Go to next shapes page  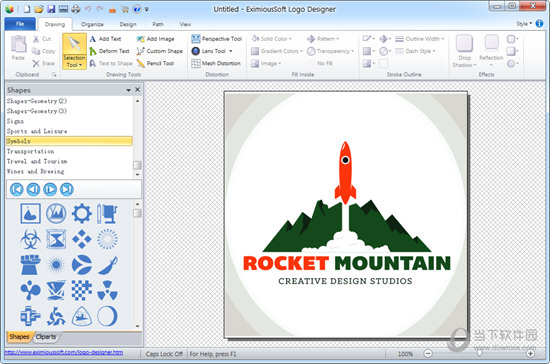point(50,189)
